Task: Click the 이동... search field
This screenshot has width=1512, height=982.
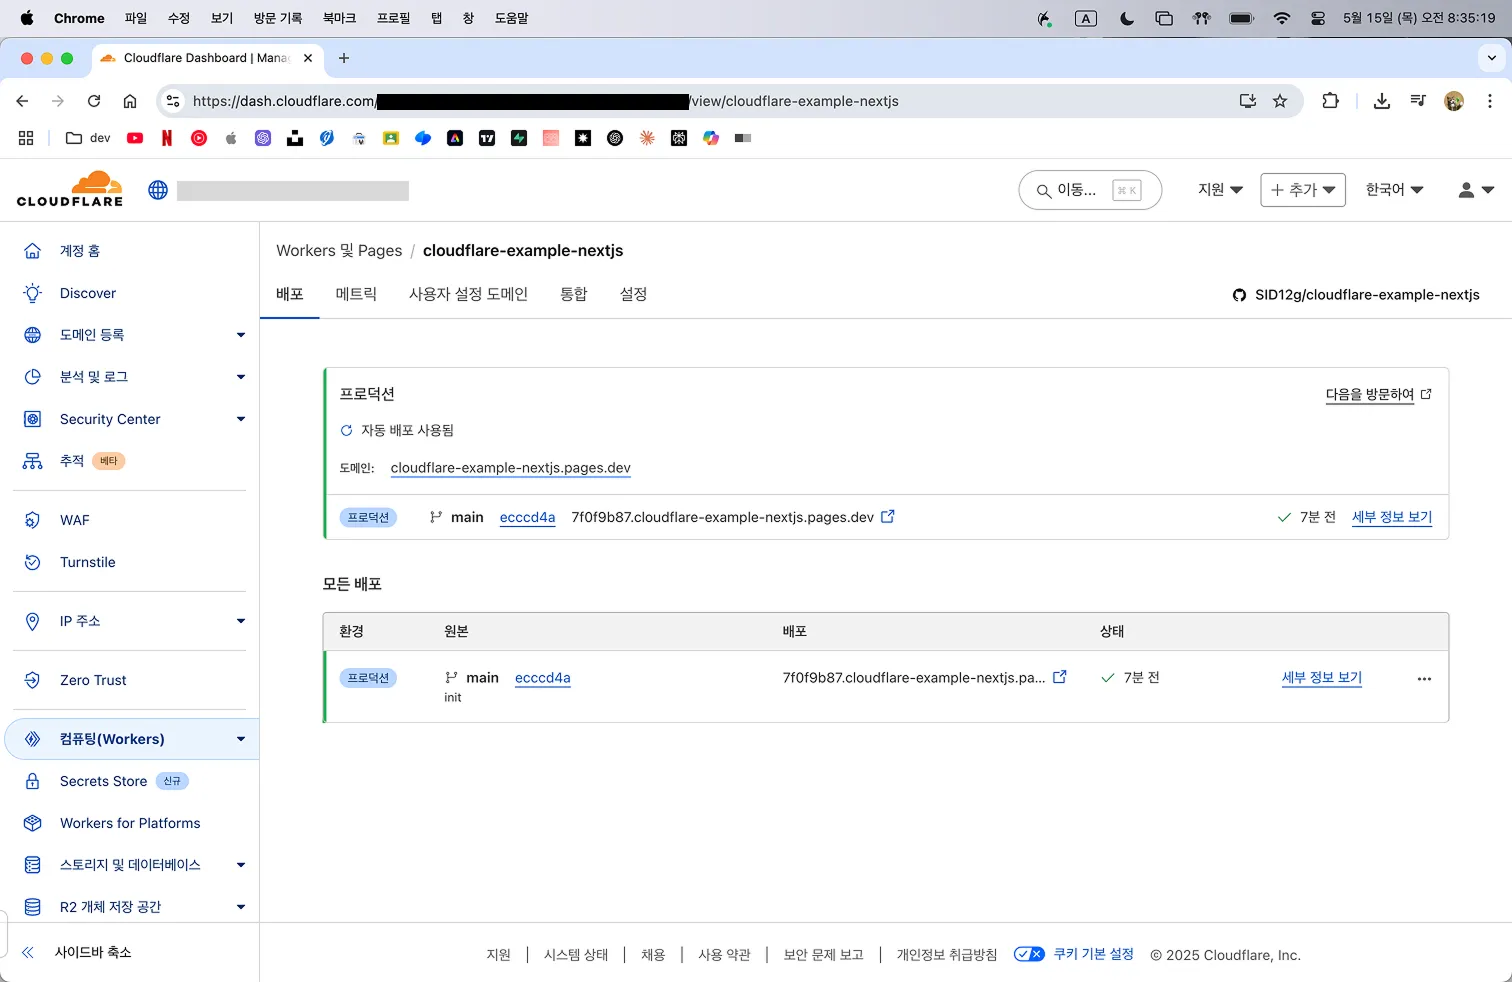Action: click(x=1089, y=190)
